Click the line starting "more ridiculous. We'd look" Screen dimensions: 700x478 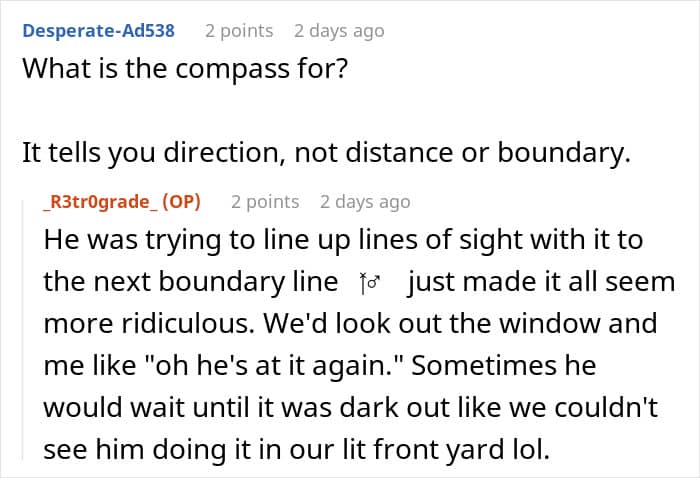(x=350, y=324)
